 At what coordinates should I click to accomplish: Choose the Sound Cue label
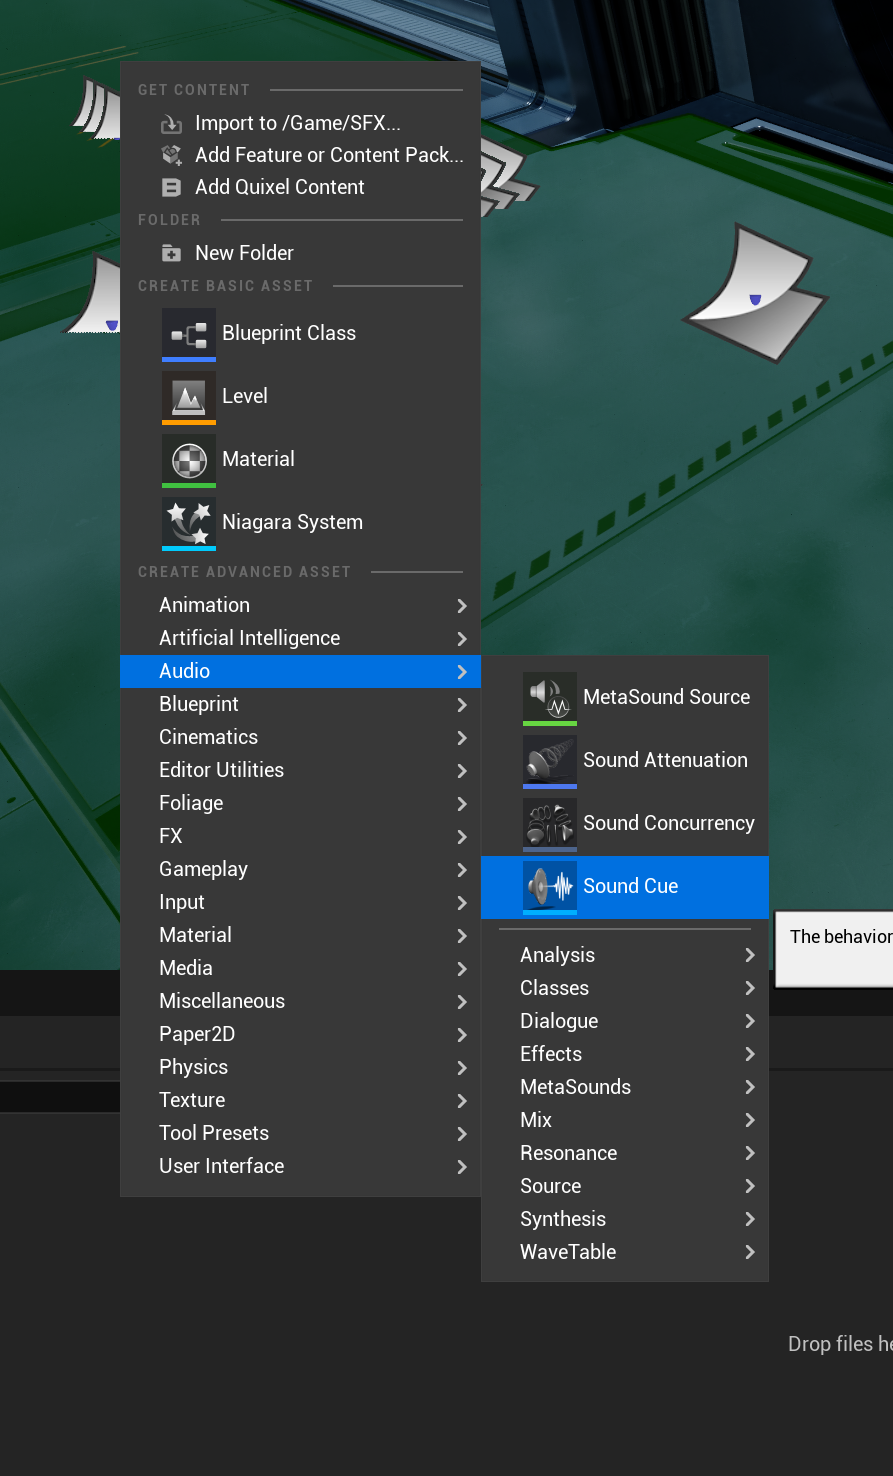(x=631, y=886)
